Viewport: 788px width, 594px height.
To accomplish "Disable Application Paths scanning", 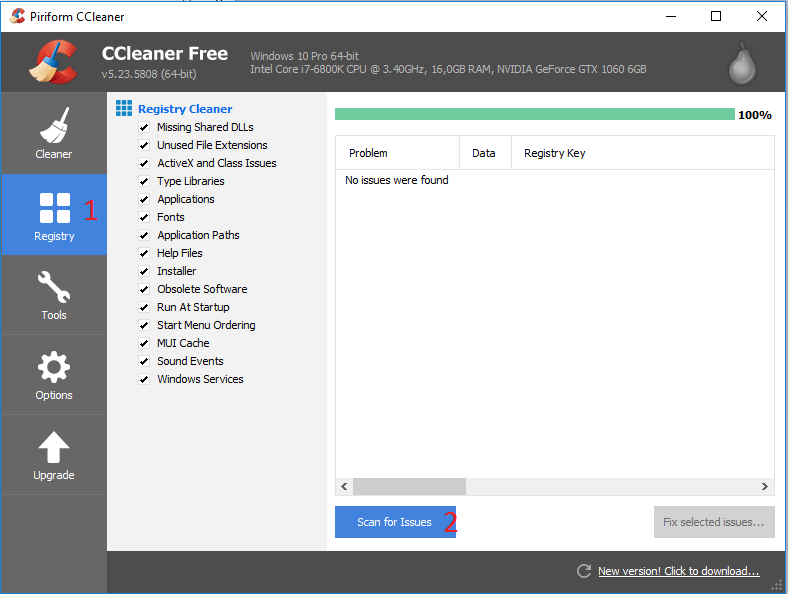I will 144,235.
